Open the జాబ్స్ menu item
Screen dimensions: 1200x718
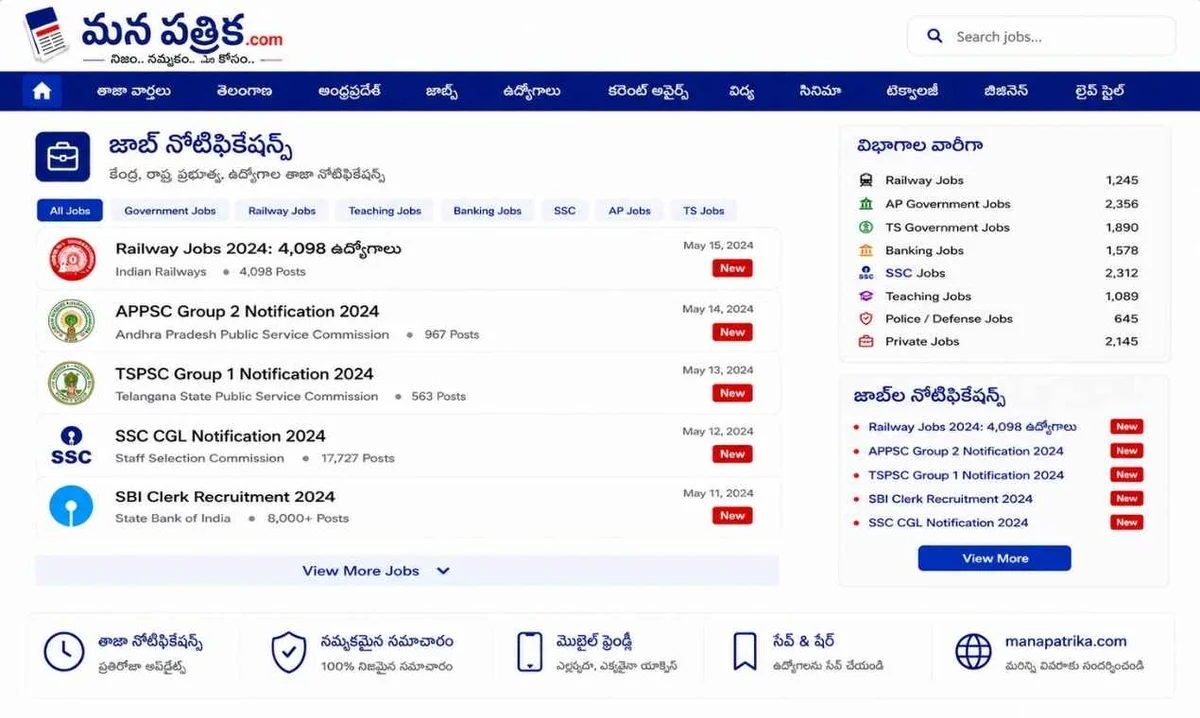pos(442,91)
